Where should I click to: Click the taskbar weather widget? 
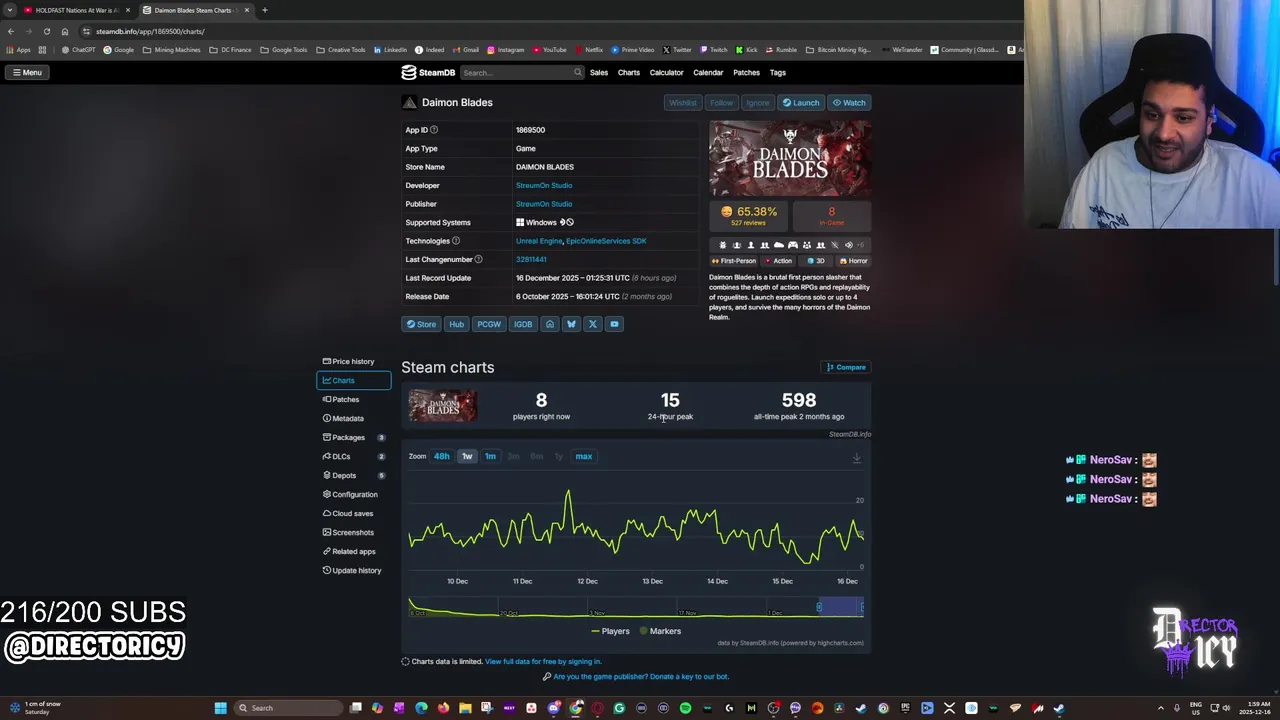coord(36,708)
